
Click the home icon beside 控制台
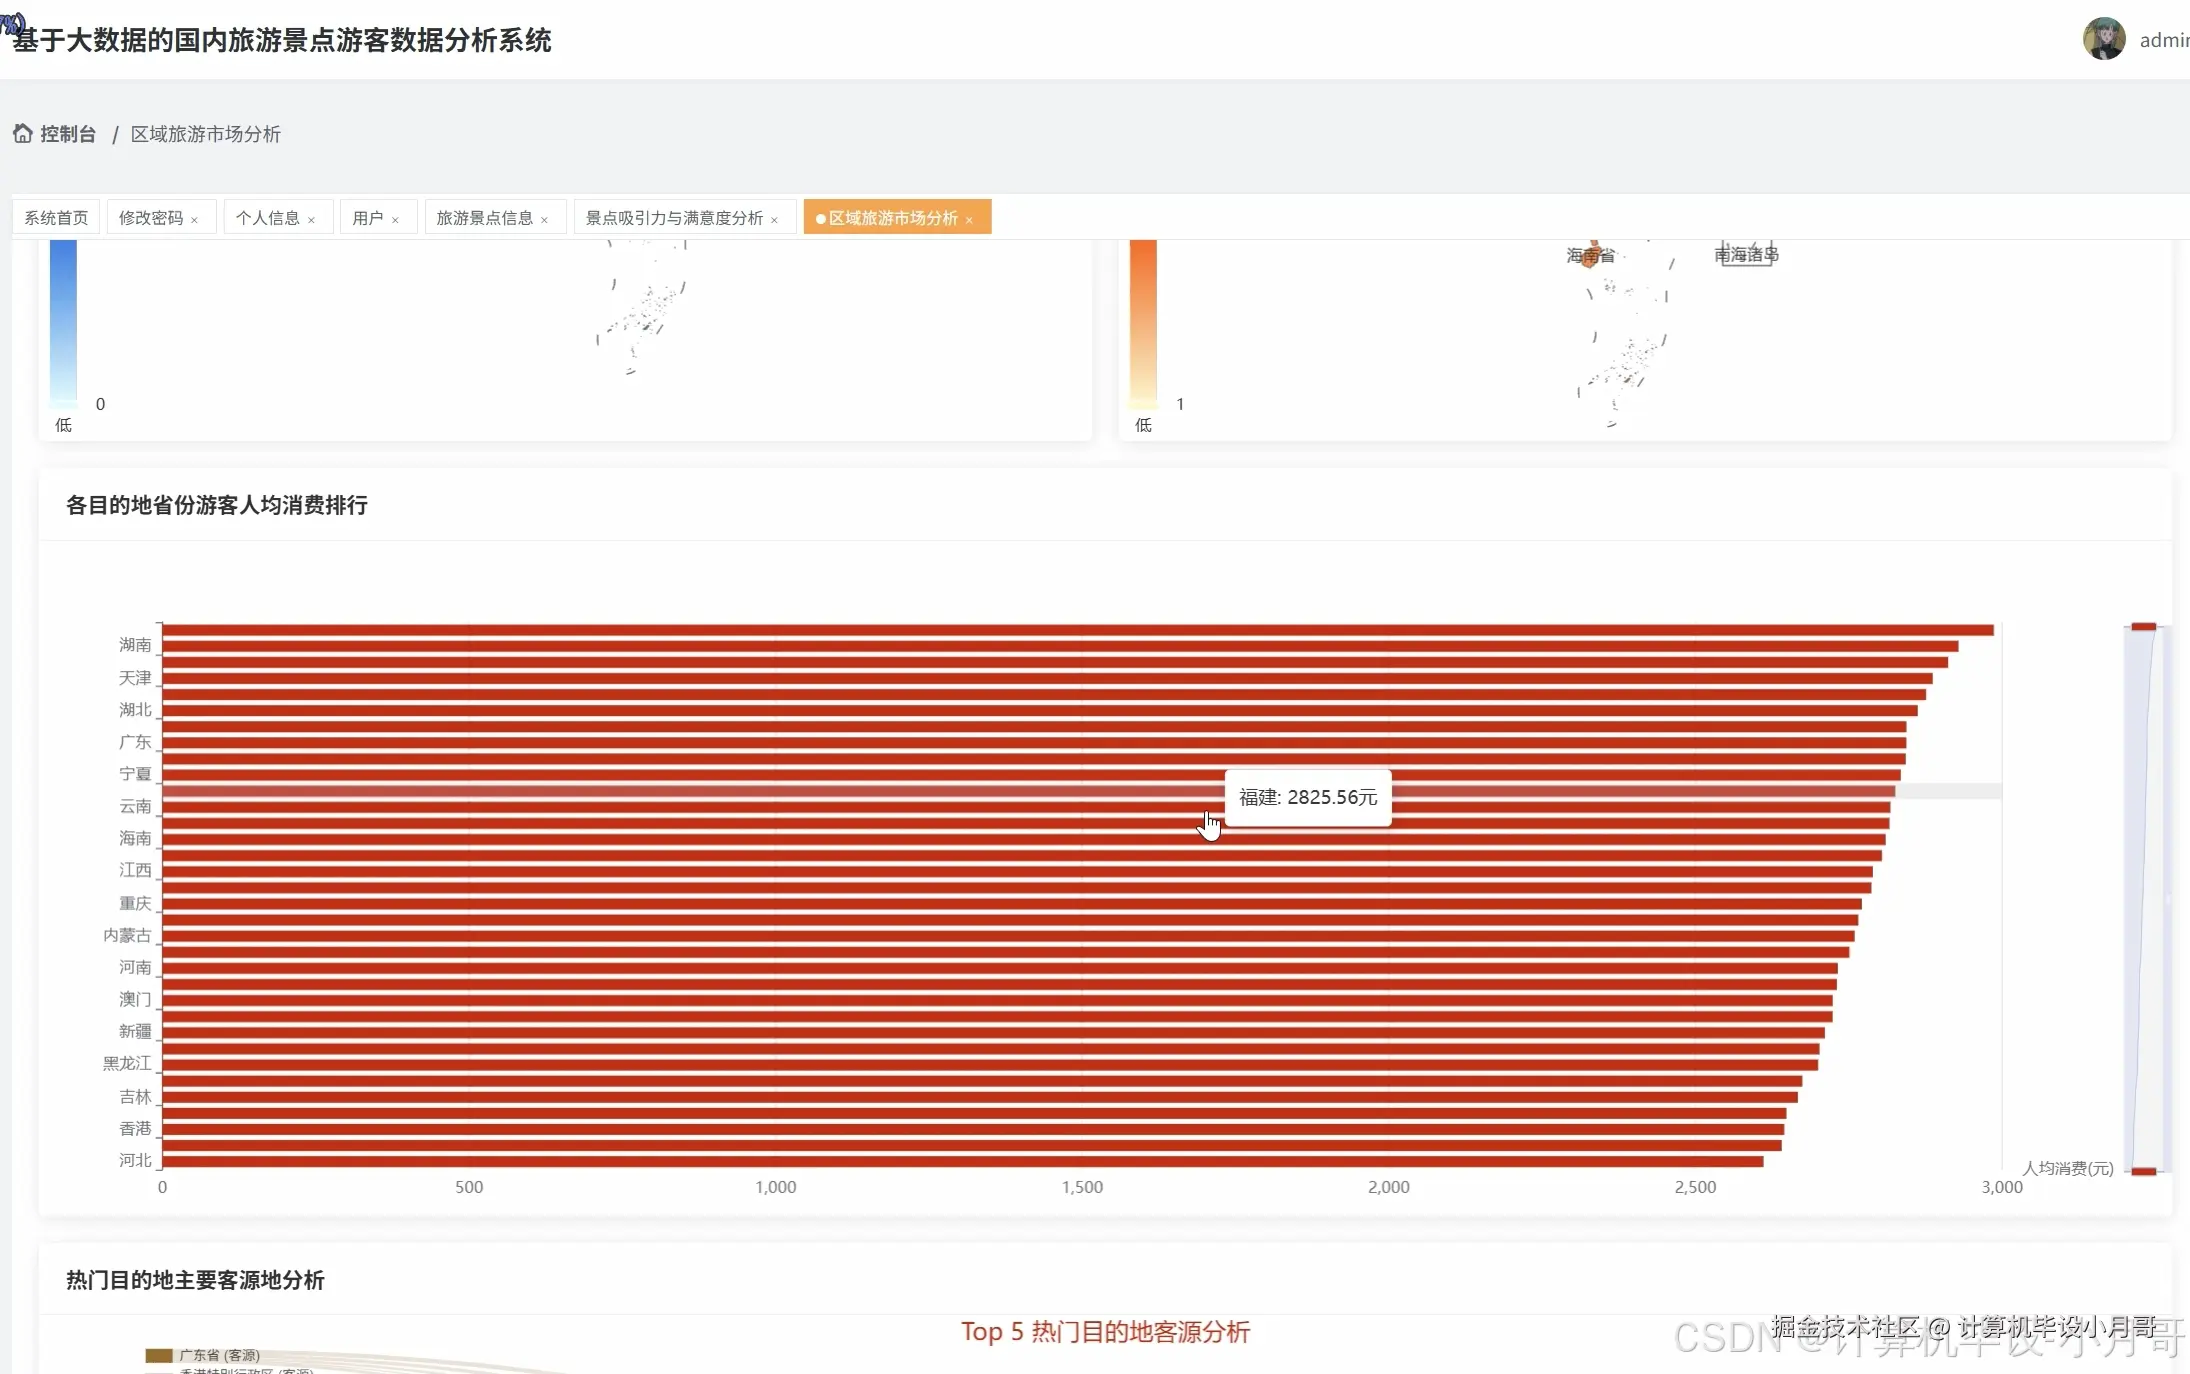pos(22,133)
